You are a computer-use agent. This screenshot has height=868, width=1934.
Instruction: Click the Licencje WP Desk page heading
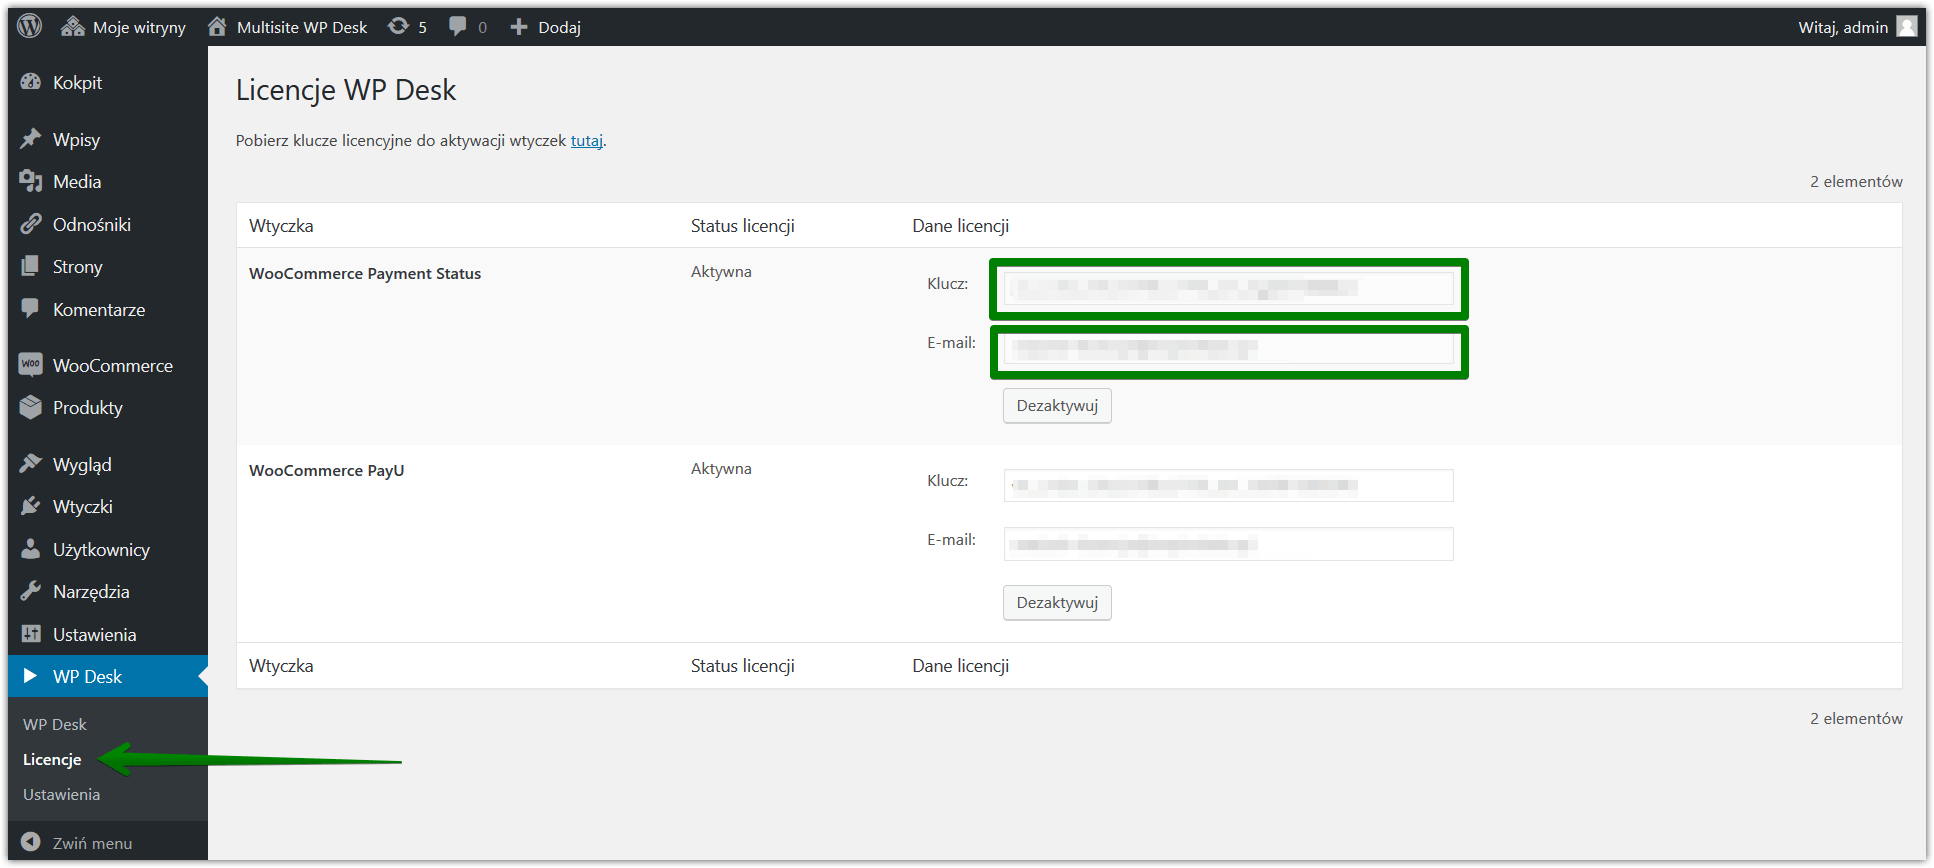[346, 90]
